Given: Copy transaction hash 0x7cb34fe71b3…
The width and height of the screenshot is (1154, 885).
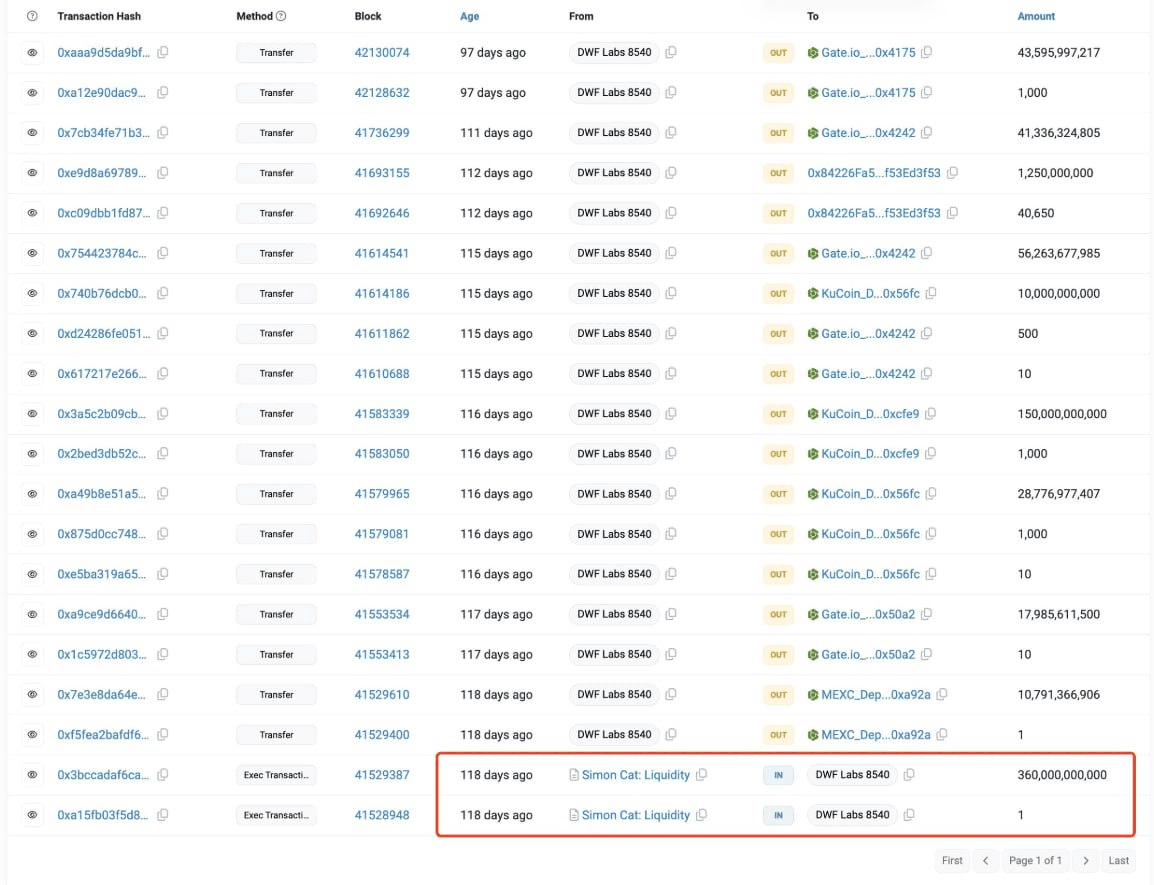Looking at the screenshot, I should point(163,133).
